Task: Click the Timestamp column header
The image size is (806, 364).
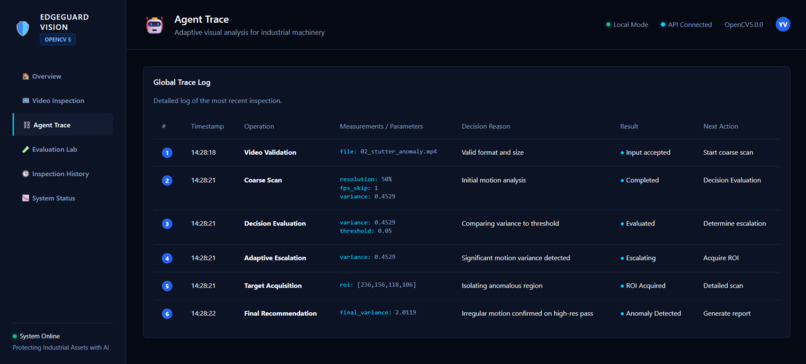Action: (207, 126)
